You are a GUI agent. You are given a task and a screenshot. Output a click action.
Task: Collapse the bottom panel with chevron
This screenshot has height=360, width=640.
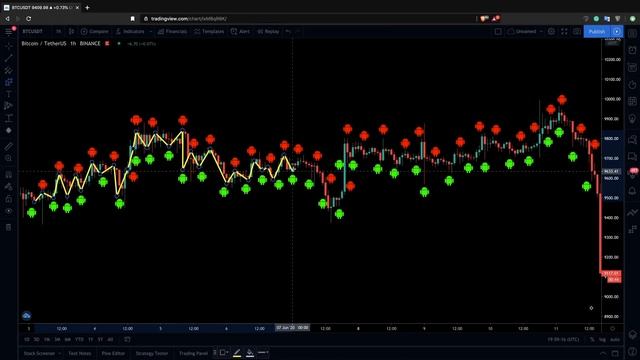(603, 353)
